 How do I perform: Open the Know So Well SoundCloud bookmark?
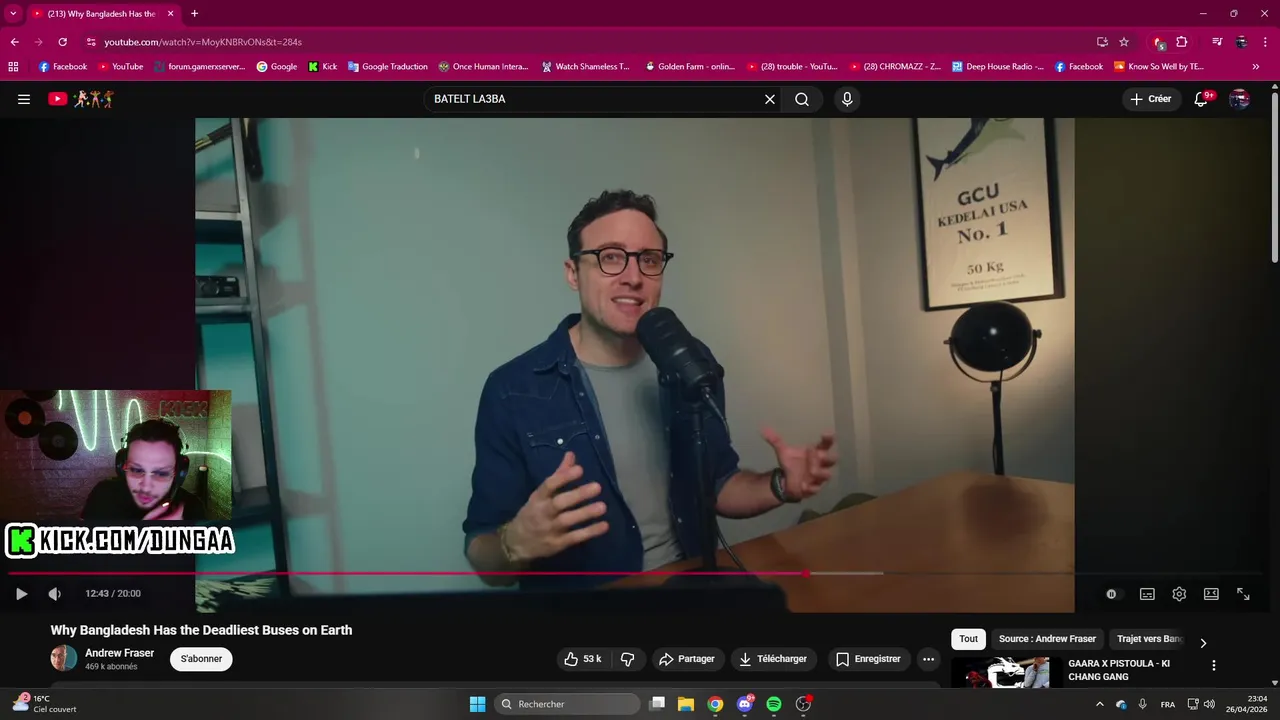(1158, 67)
